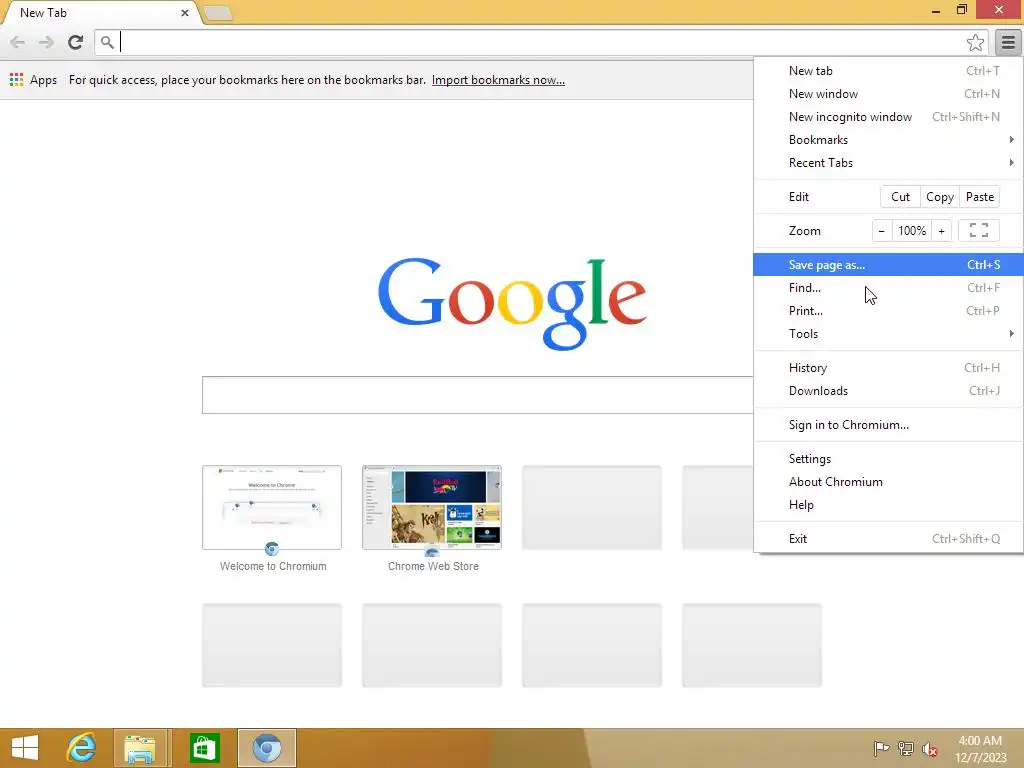The image size is (1024, 768).
Task: Expand the Recent Tabs submenu
Action: (888, 163)
